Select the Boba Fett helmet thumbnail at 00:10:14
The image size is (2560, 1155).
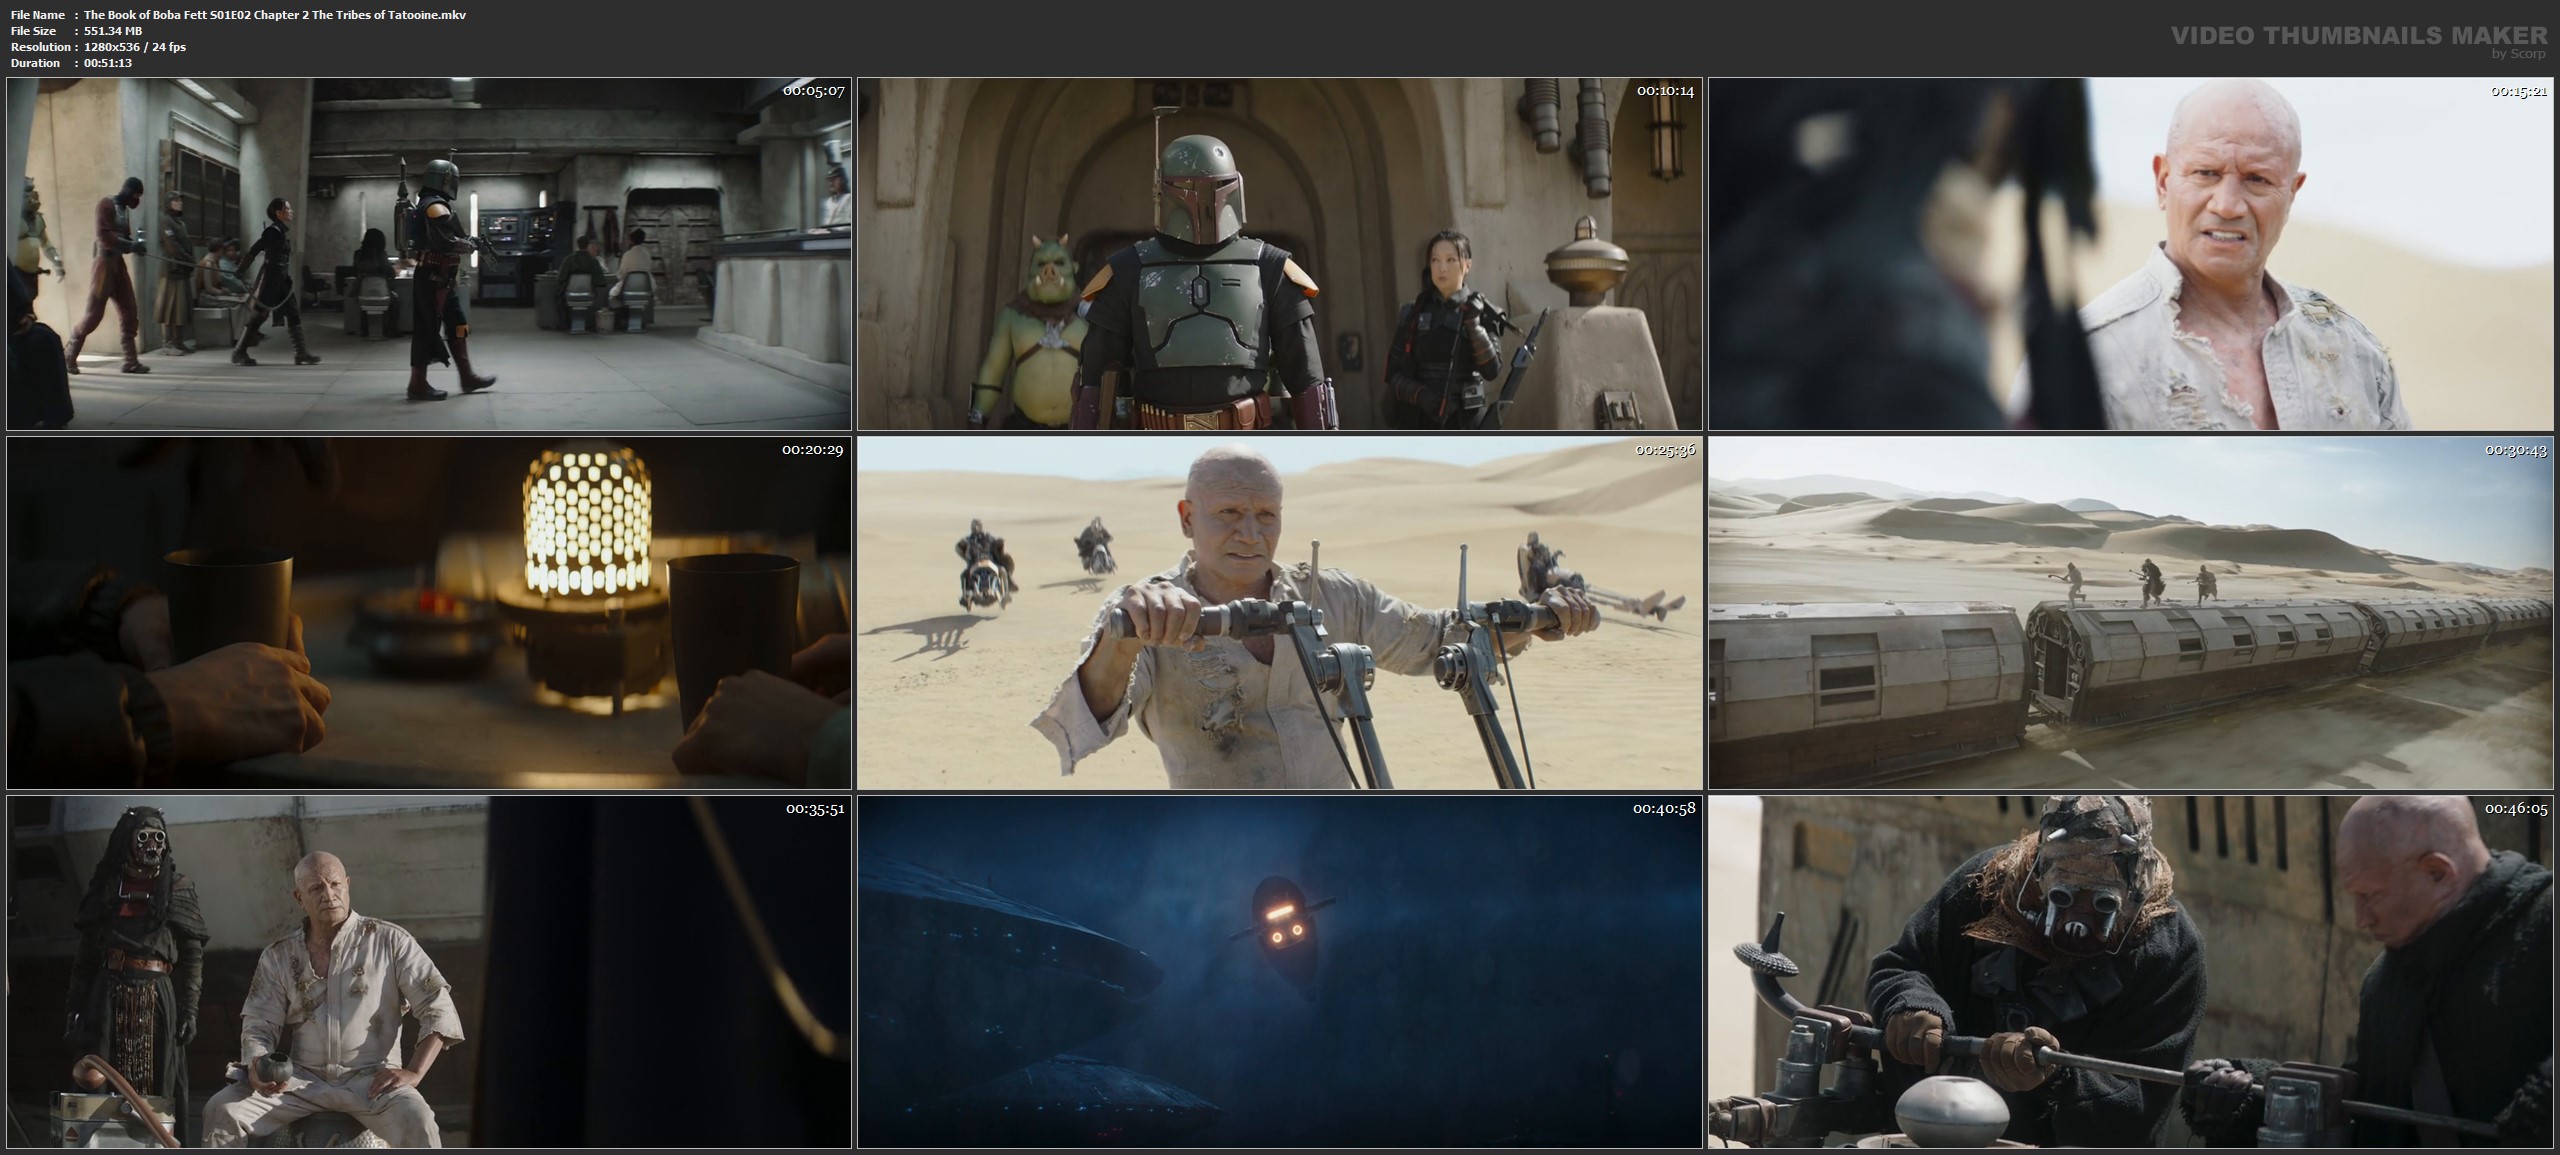pos(1279,254)
